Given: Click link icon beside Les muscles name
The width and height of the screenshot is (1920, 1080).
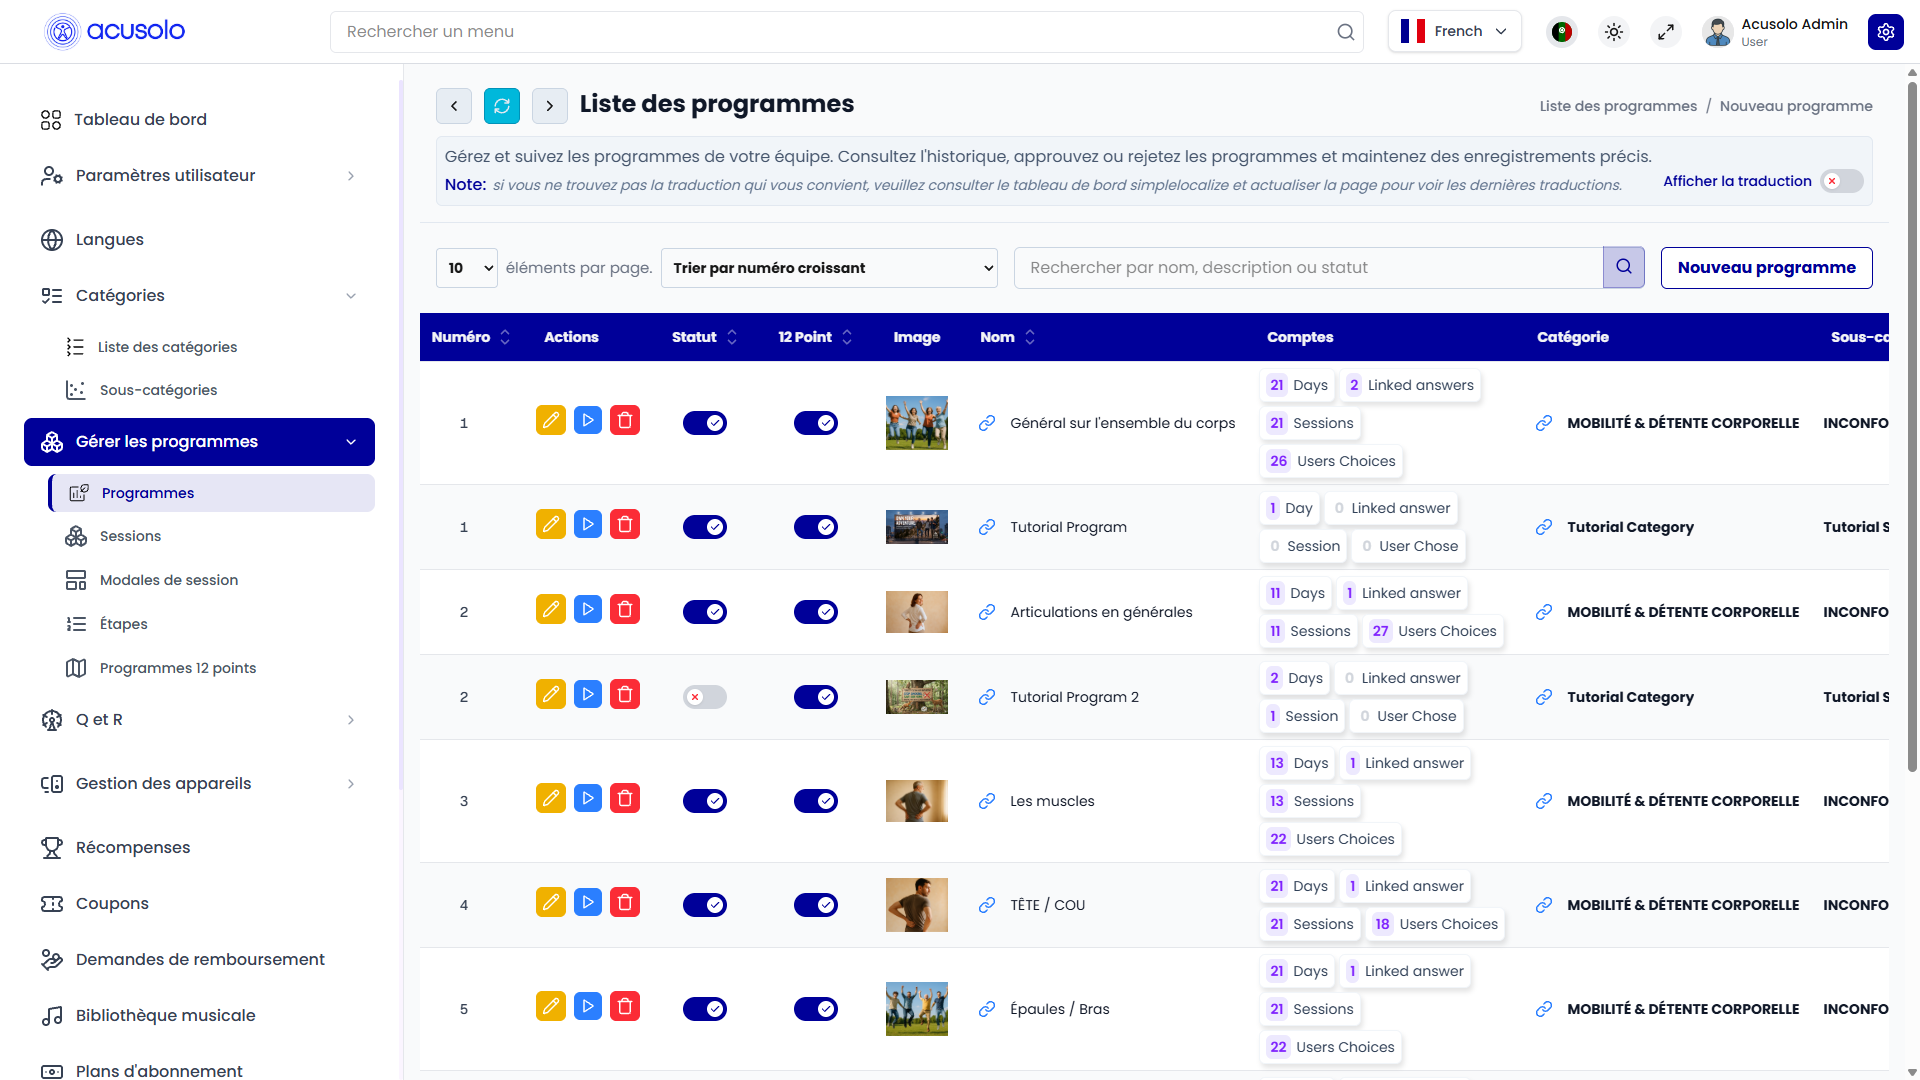Looking at the screenshot, I should pyautogui.click(x=987, y=801).
